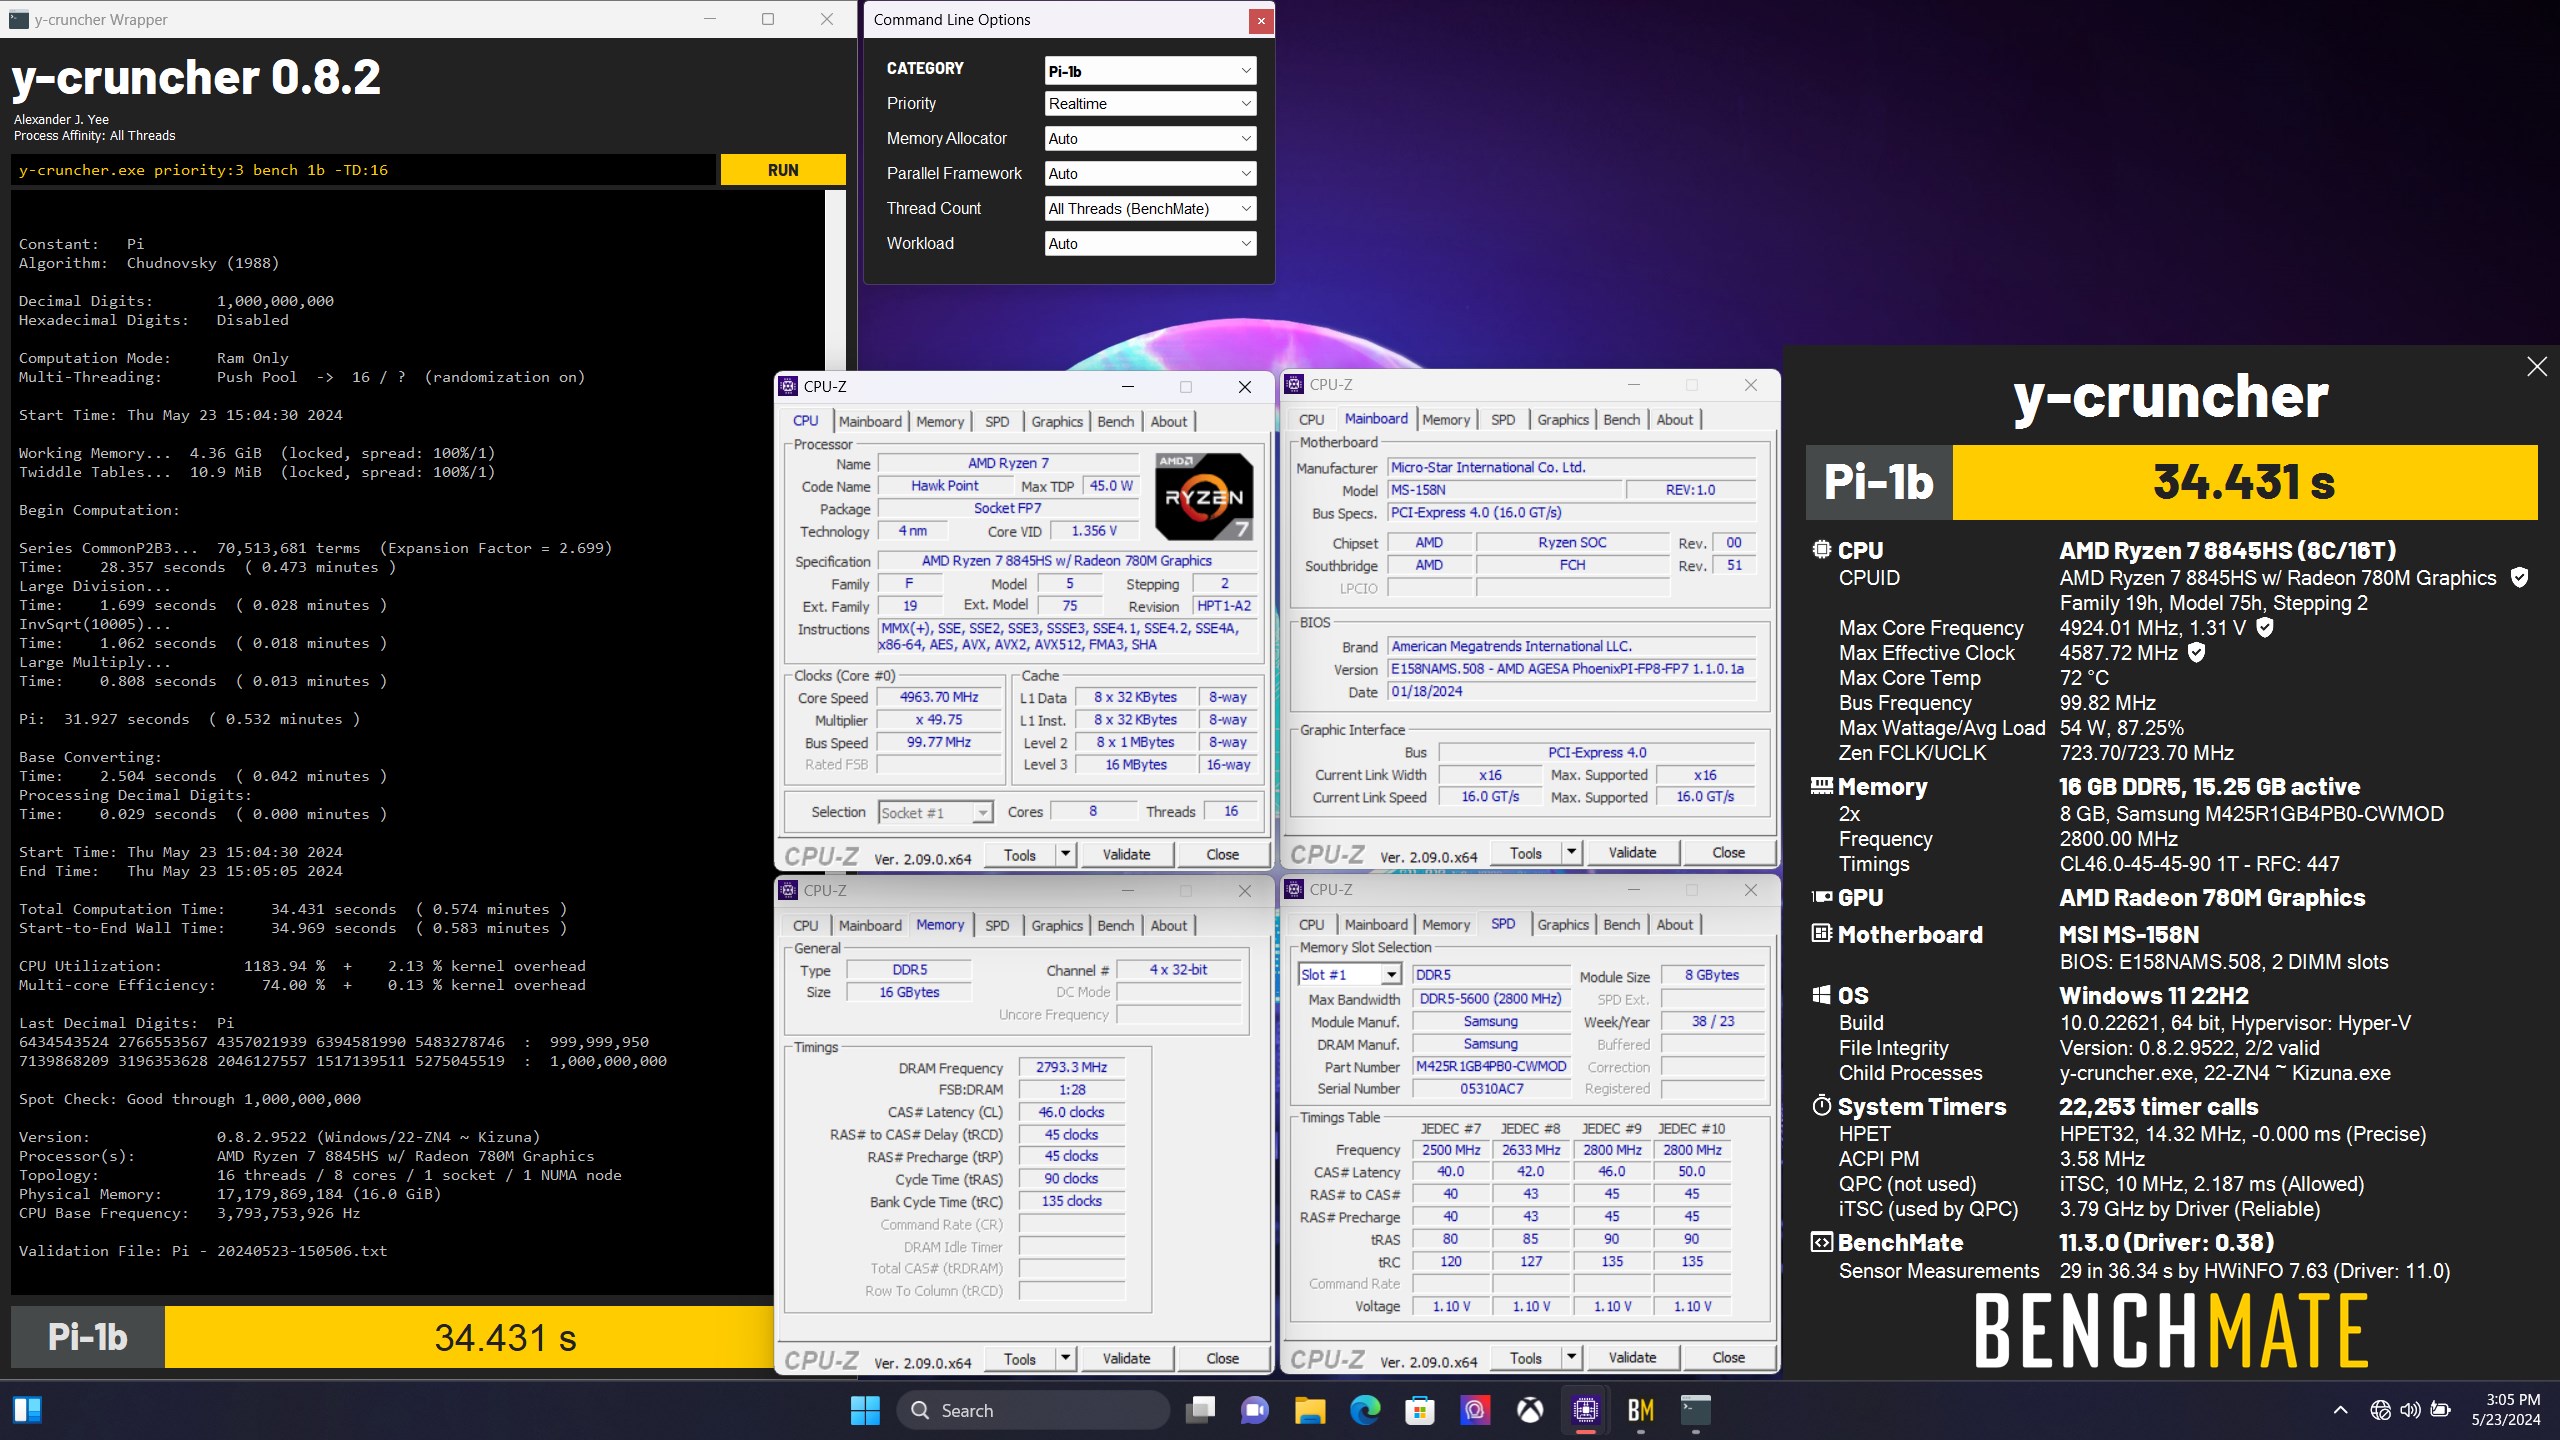
Task: Open Memory tab in top-left CPU-Z window
Action: [940, 422]
